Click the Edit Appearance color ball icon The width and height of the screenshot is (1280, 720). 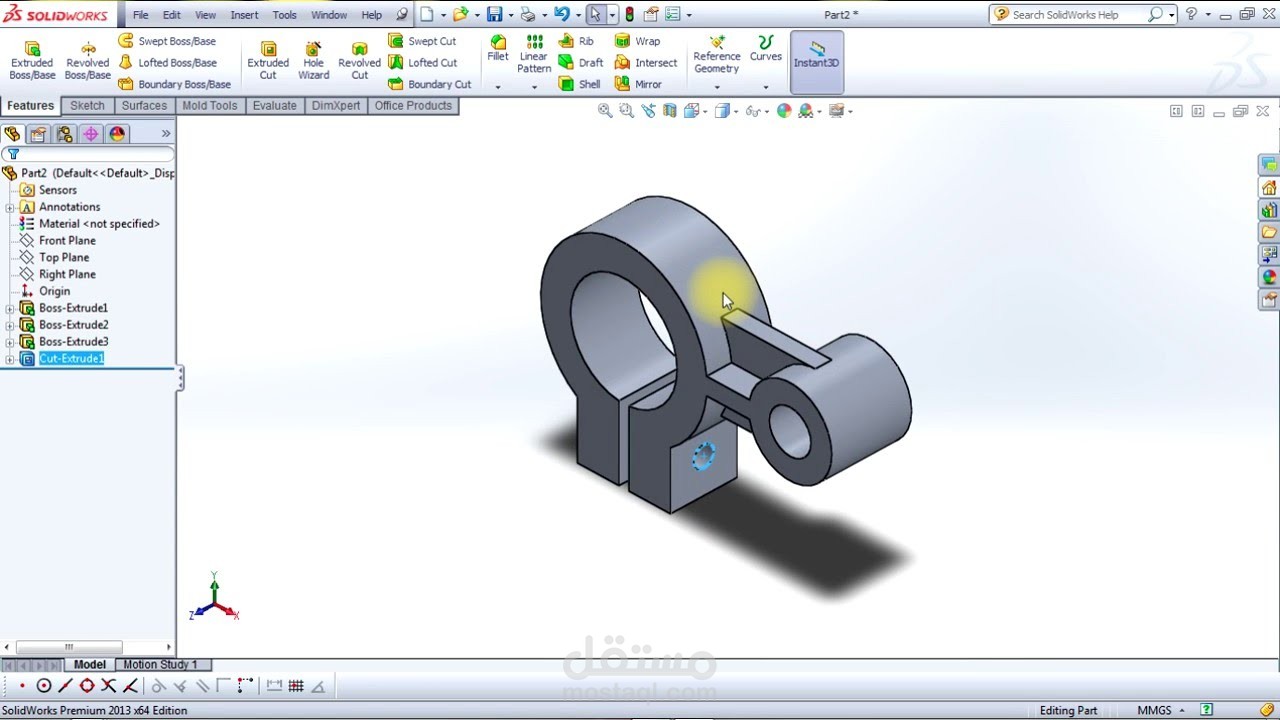(784, 111)
